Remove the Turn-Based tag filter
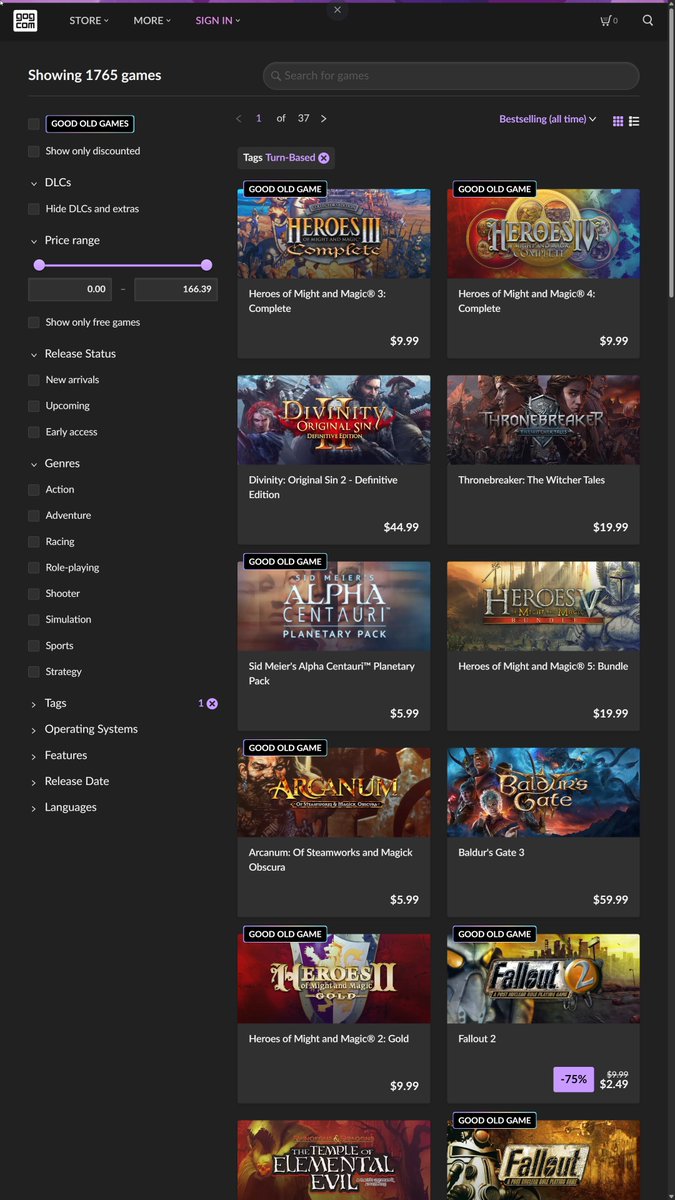 click(x=324, y=158)
